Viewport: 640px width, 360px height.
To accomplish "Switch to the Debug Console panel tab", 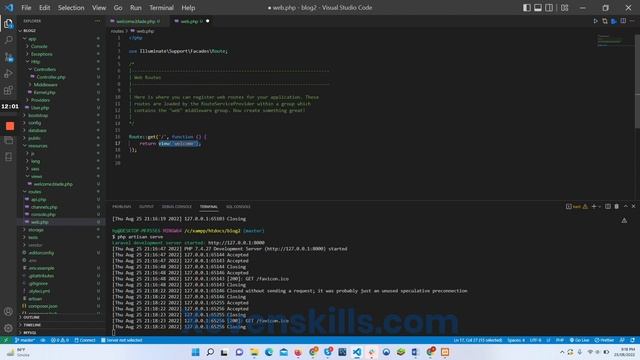I will point(177,207).
